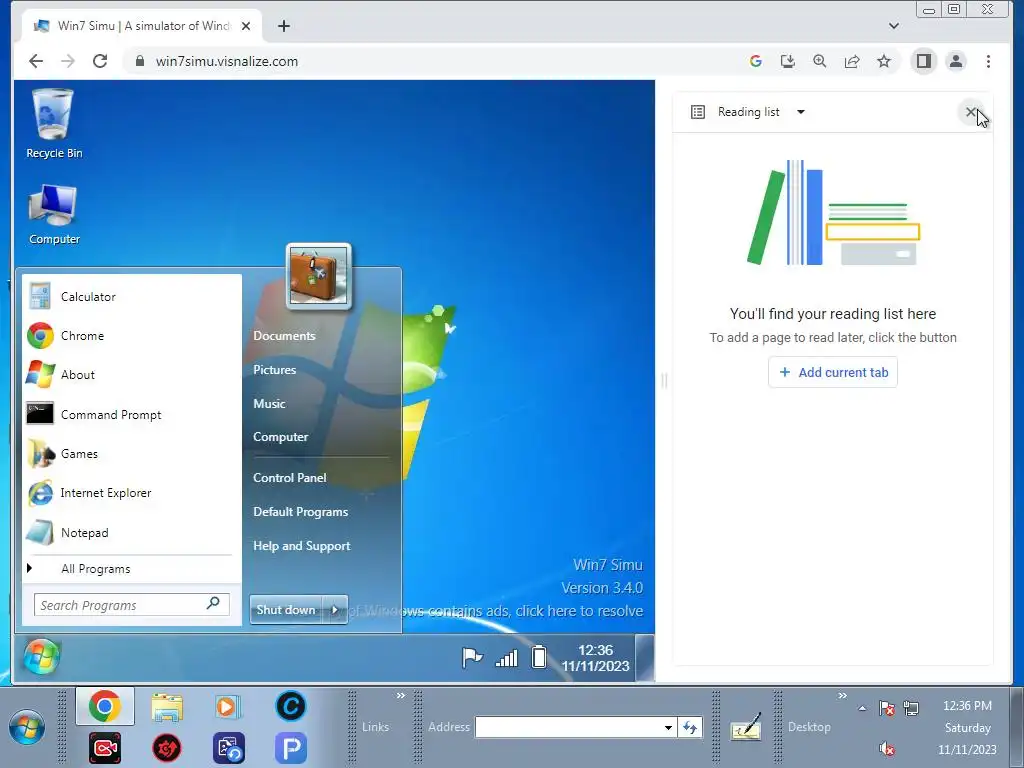Click the blue C app taskbar icon

pyautogui.click(x=291, y=706)
